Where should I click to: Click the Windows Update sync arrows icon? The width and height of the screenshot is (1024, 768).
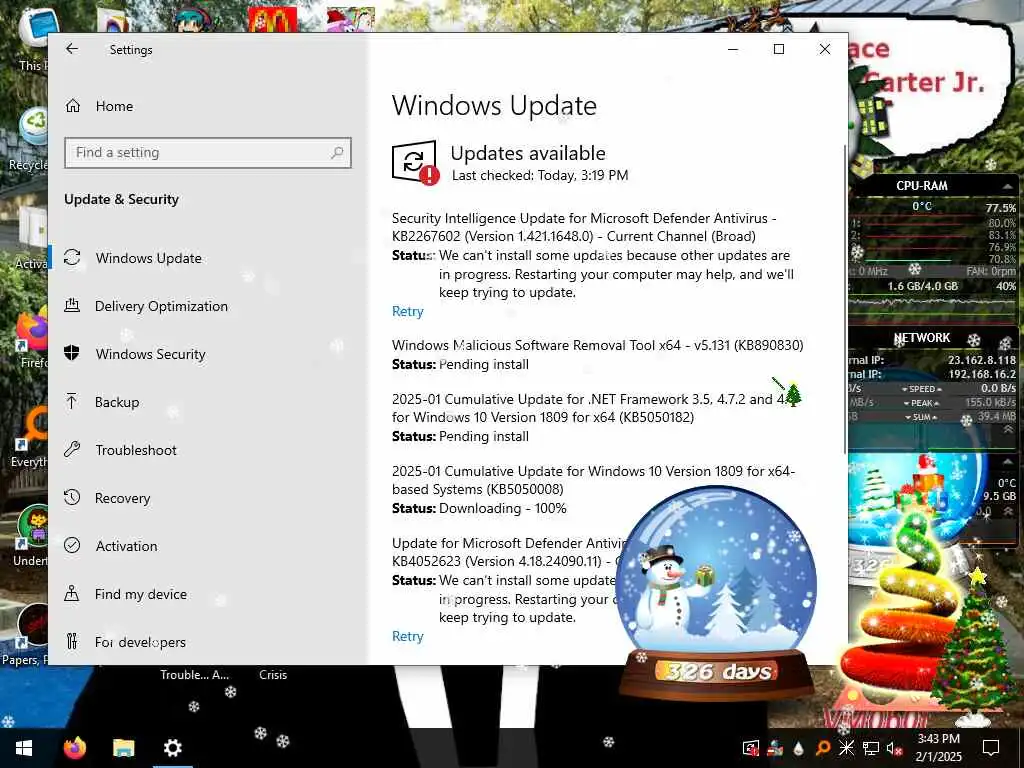(x=72, y=257)
